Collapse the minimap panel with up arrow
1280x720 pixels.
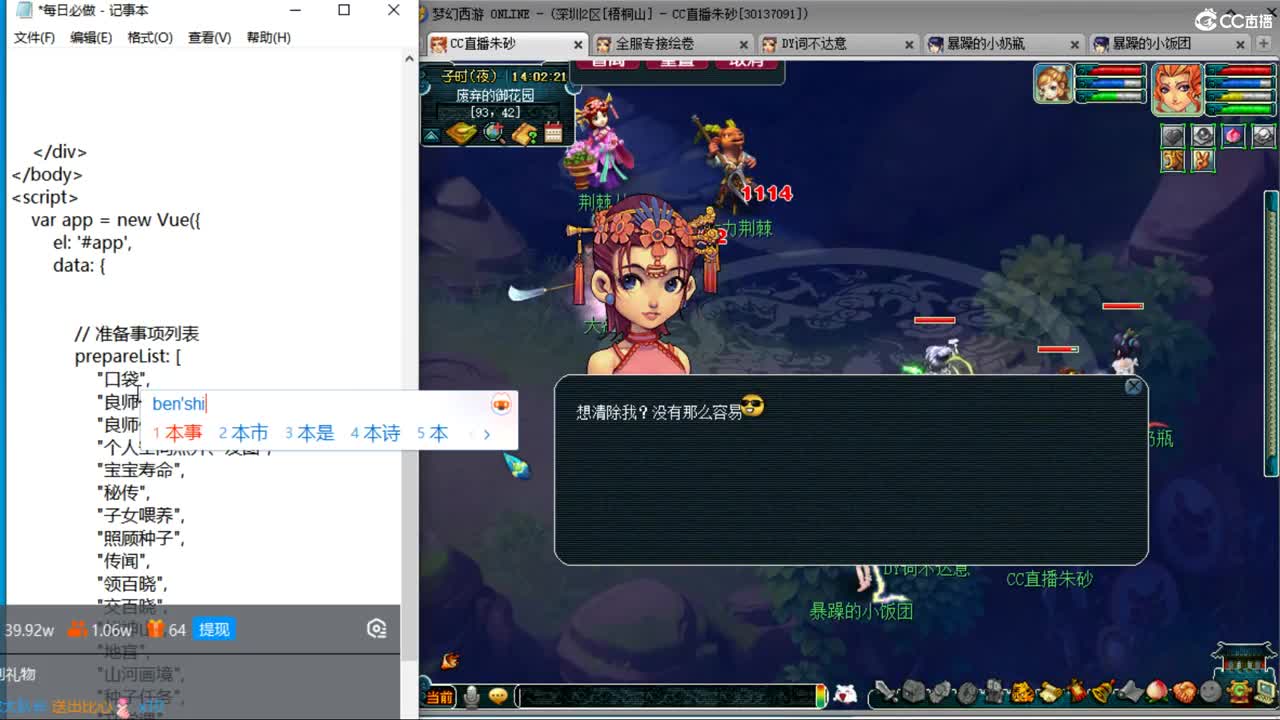(x=431, y=135)
